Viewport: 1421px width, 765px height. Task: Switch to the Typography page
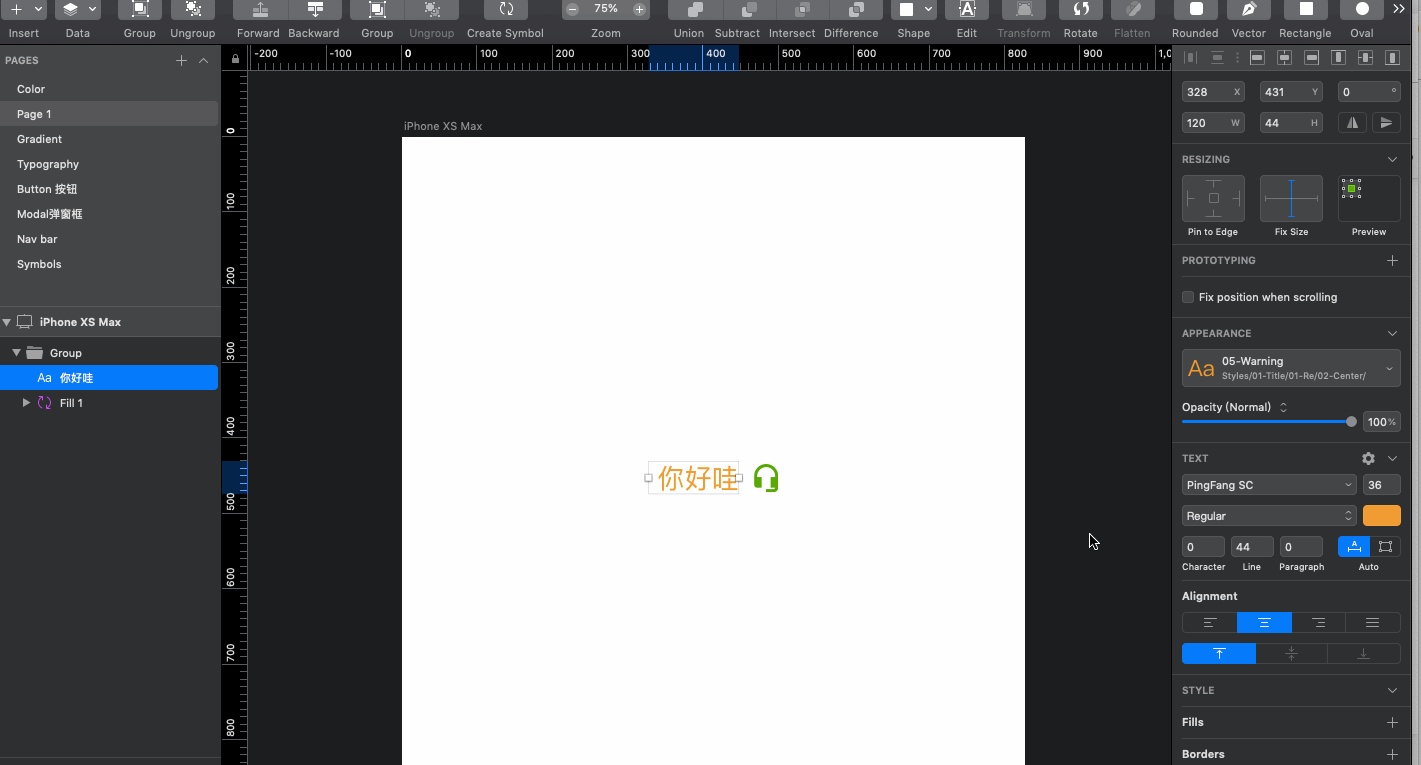(x=48, y=164)
